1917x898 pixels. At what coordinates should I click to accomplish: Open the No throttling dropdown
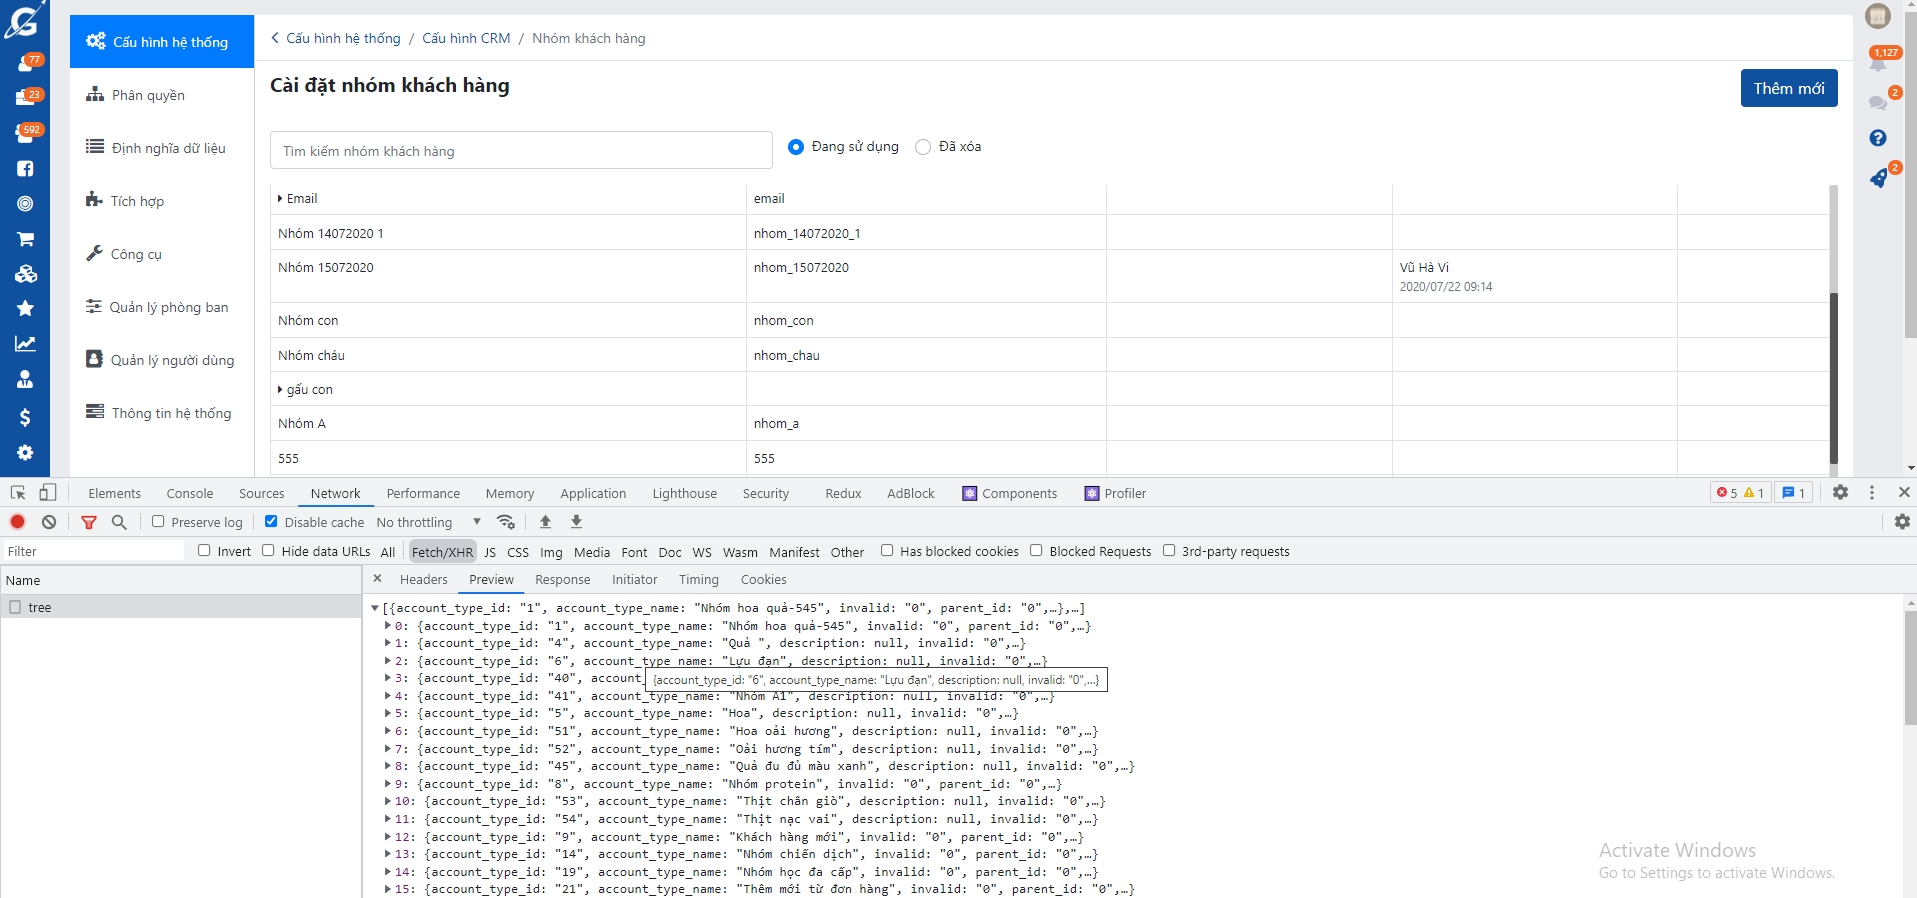(x=428, y=522)
